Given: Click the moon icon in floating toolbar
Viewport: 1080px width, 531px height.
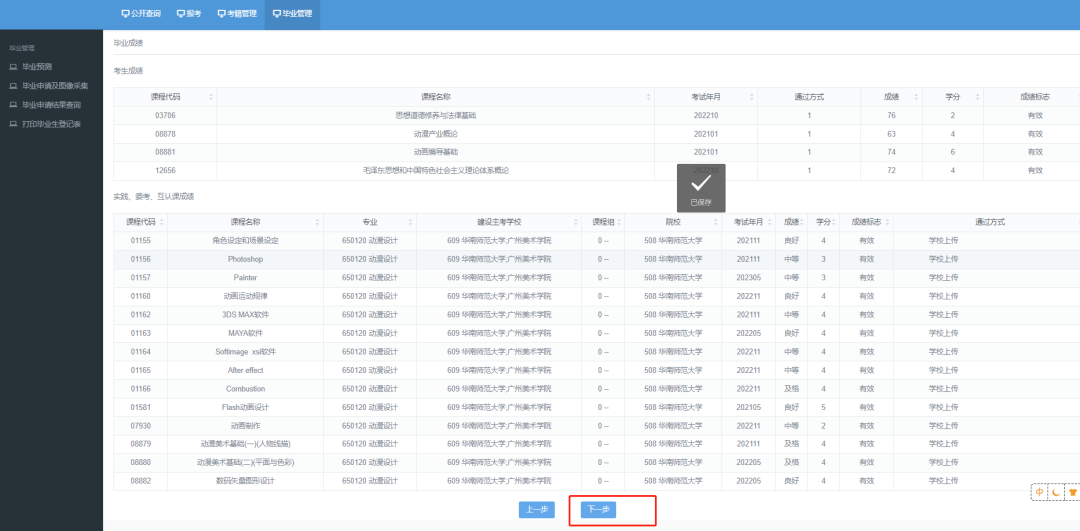Looking at the screenshot, I should click(1056, 492).
